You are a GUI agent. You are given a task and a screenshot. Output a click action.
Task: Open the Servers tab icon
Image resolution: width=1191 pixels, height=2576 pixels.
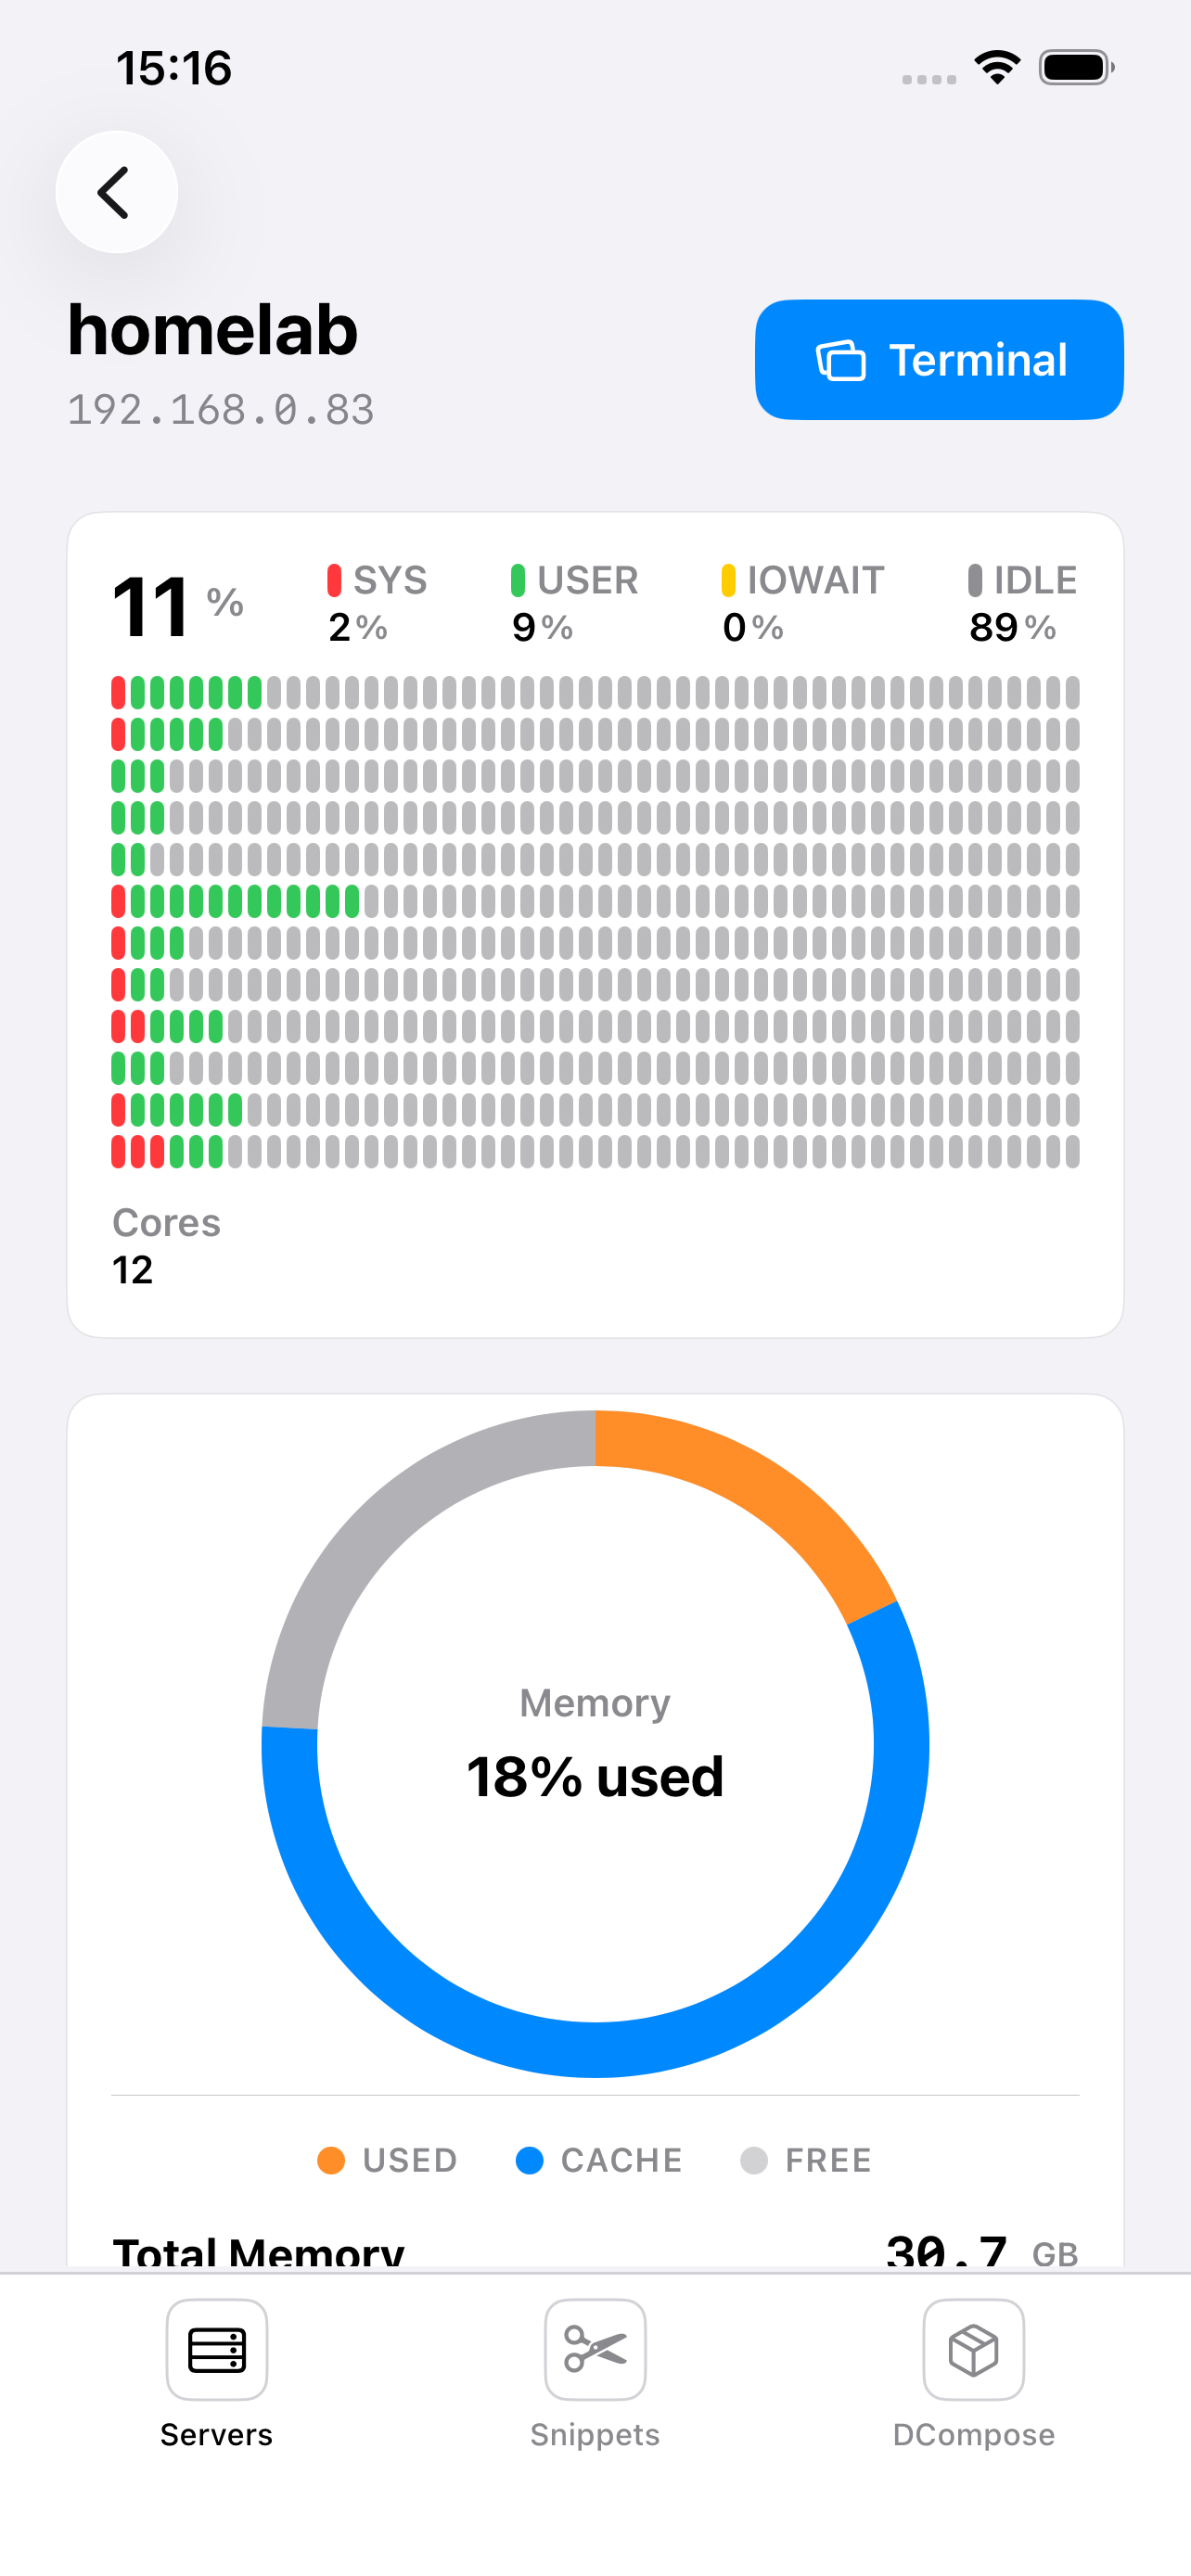point(216,2349)
